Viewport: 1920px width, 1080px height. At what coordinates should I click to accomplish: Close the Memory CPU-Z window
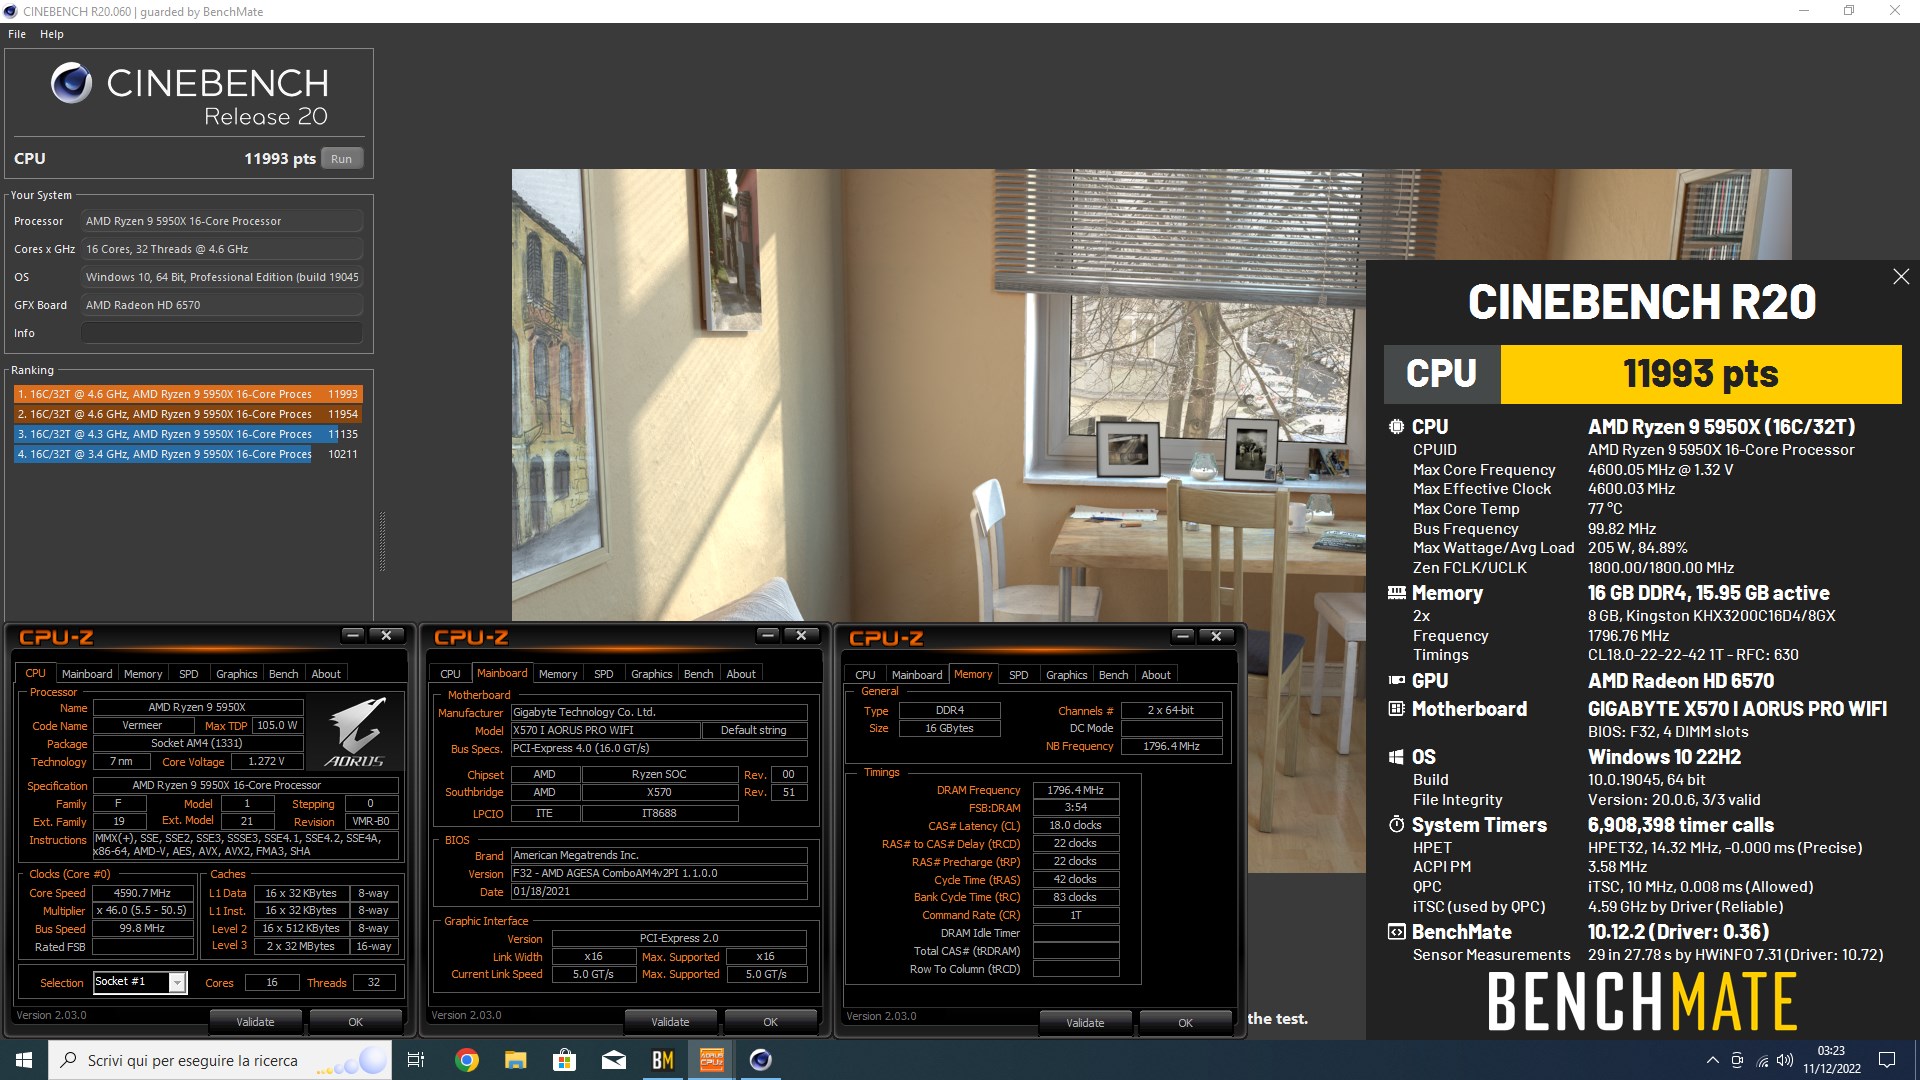1216,636
